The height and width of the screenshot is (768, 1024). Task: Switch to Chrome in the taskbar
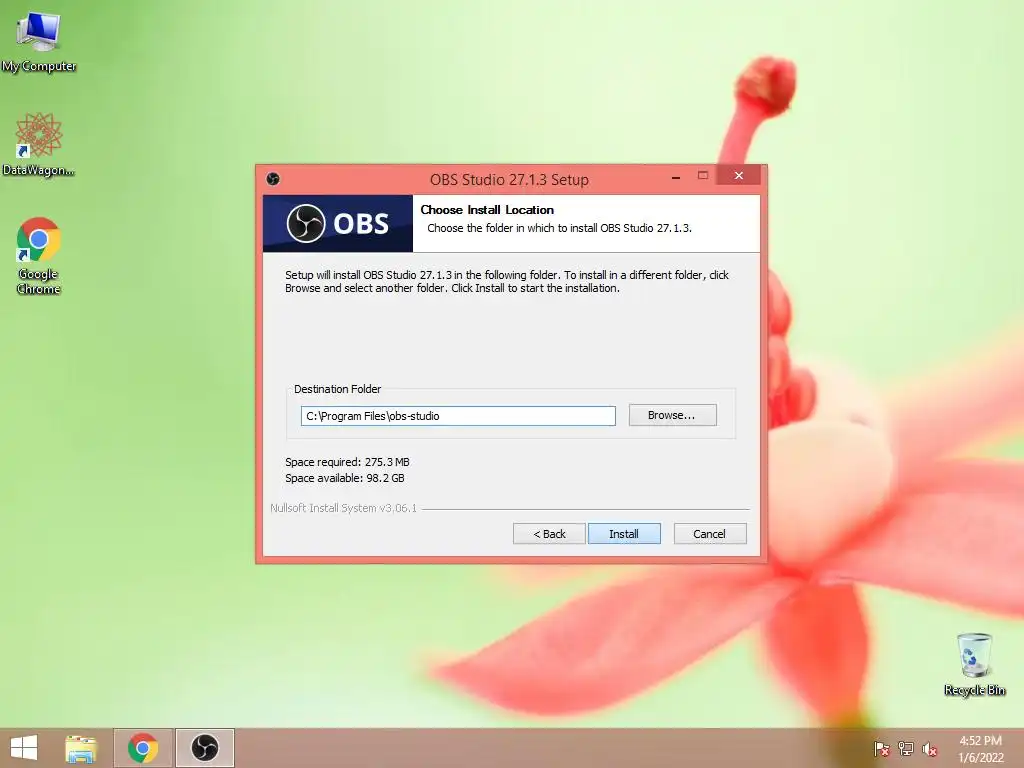point(143,748)
